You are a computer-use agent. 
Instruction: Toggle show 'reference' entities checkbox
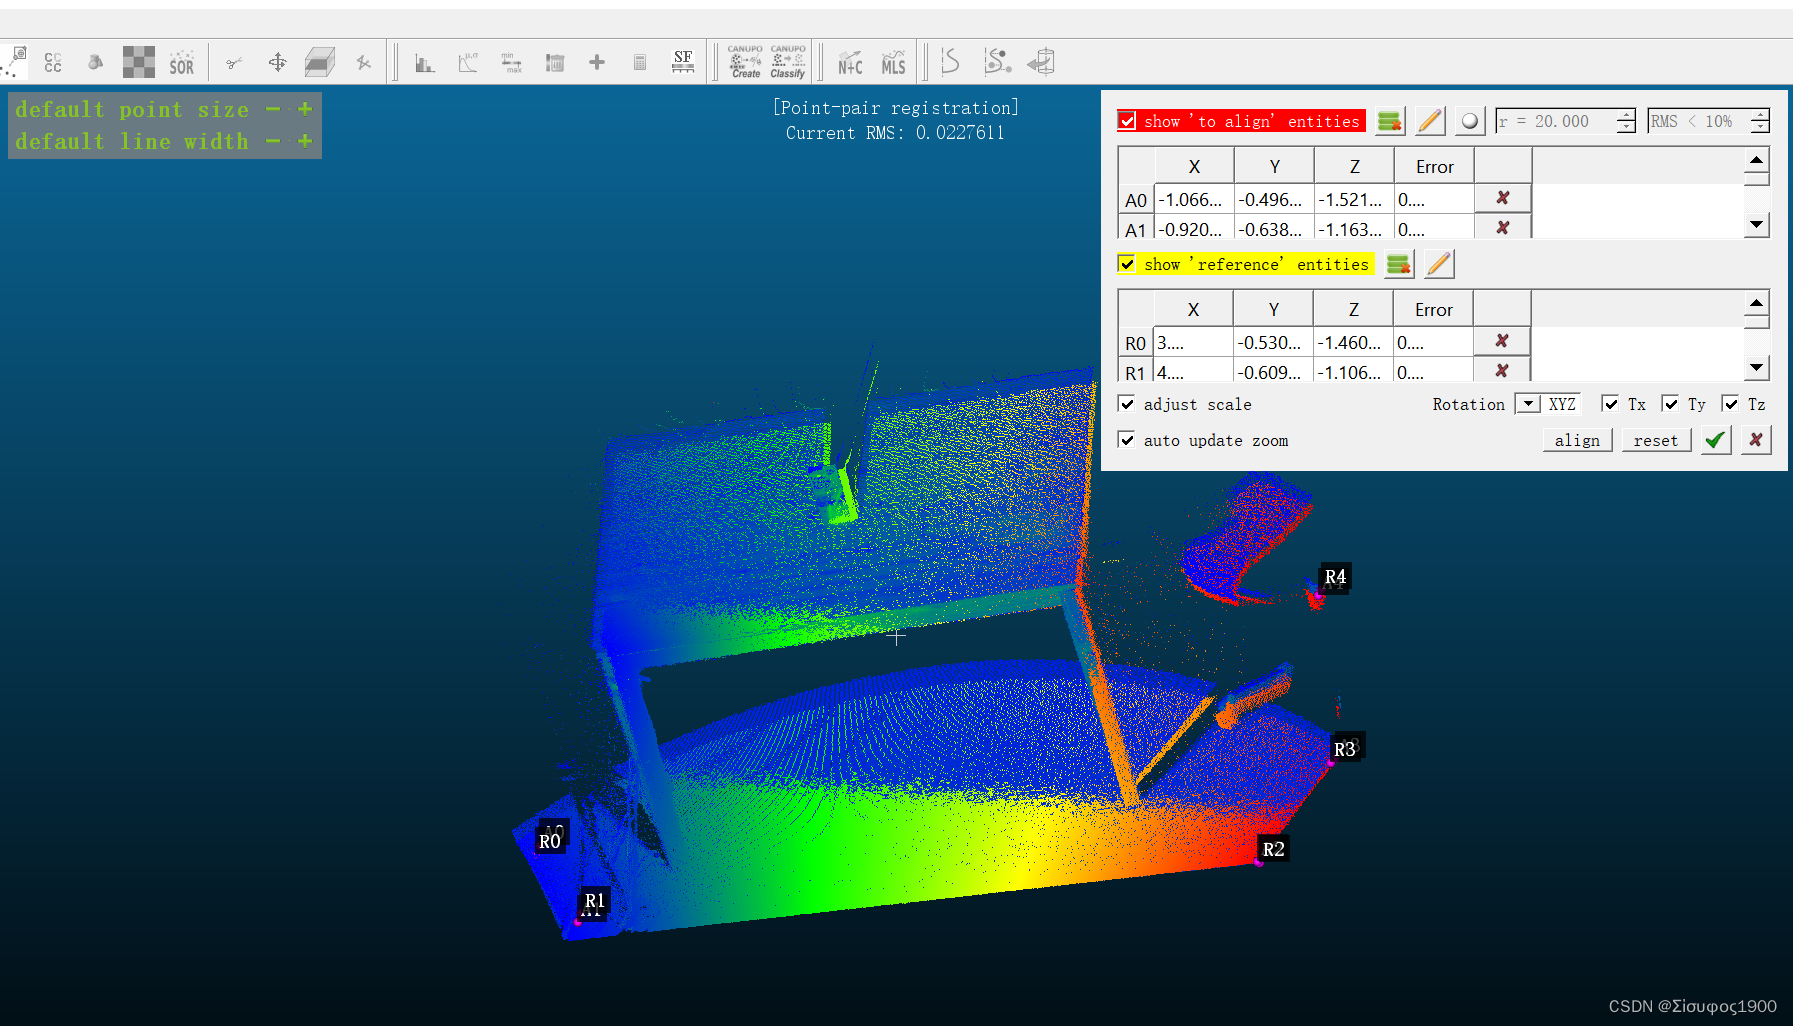pyautogui.click(x=1127, y=264)
